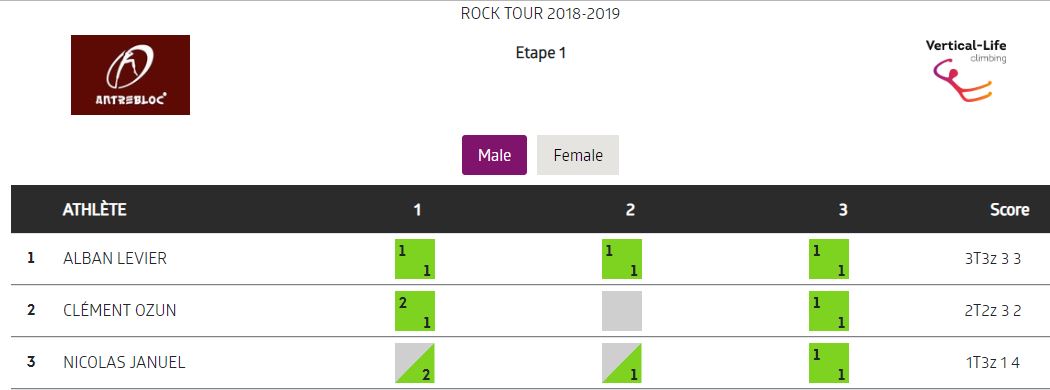Click the ATHLÈTE column header

pos(94,210)
